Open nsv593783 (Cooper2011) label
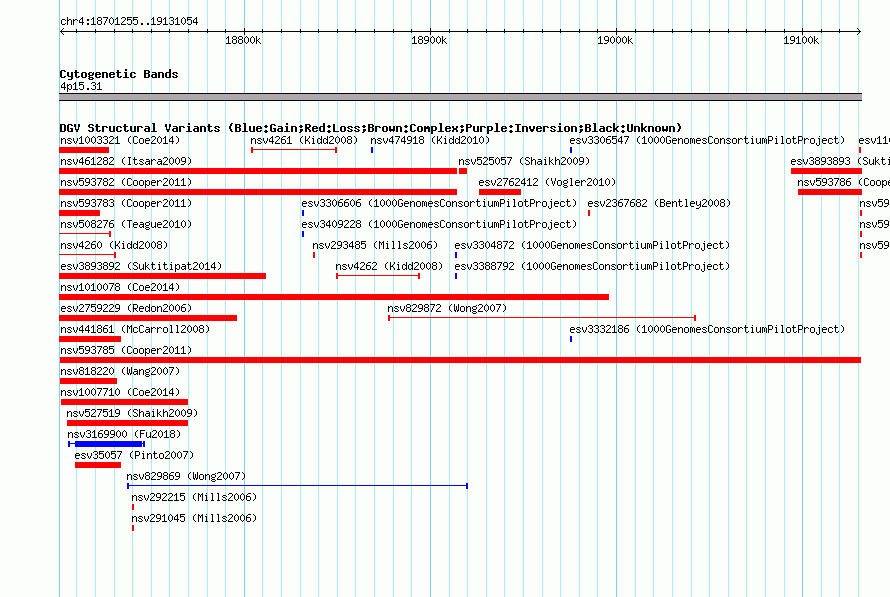 [126, 203]
